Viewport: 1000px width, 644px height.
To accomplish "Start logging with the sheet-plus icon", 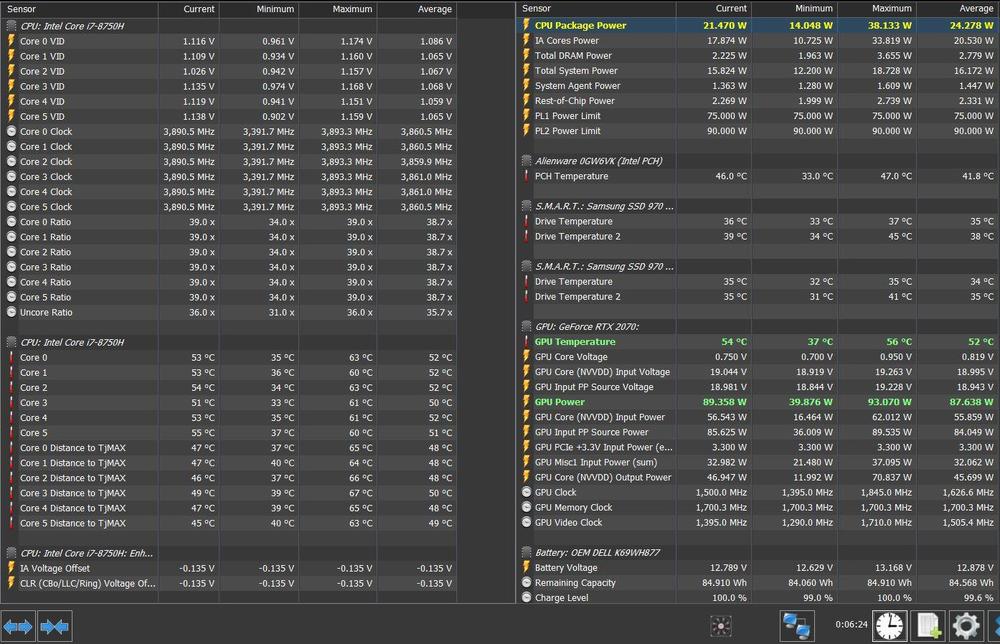I will 929,626.
